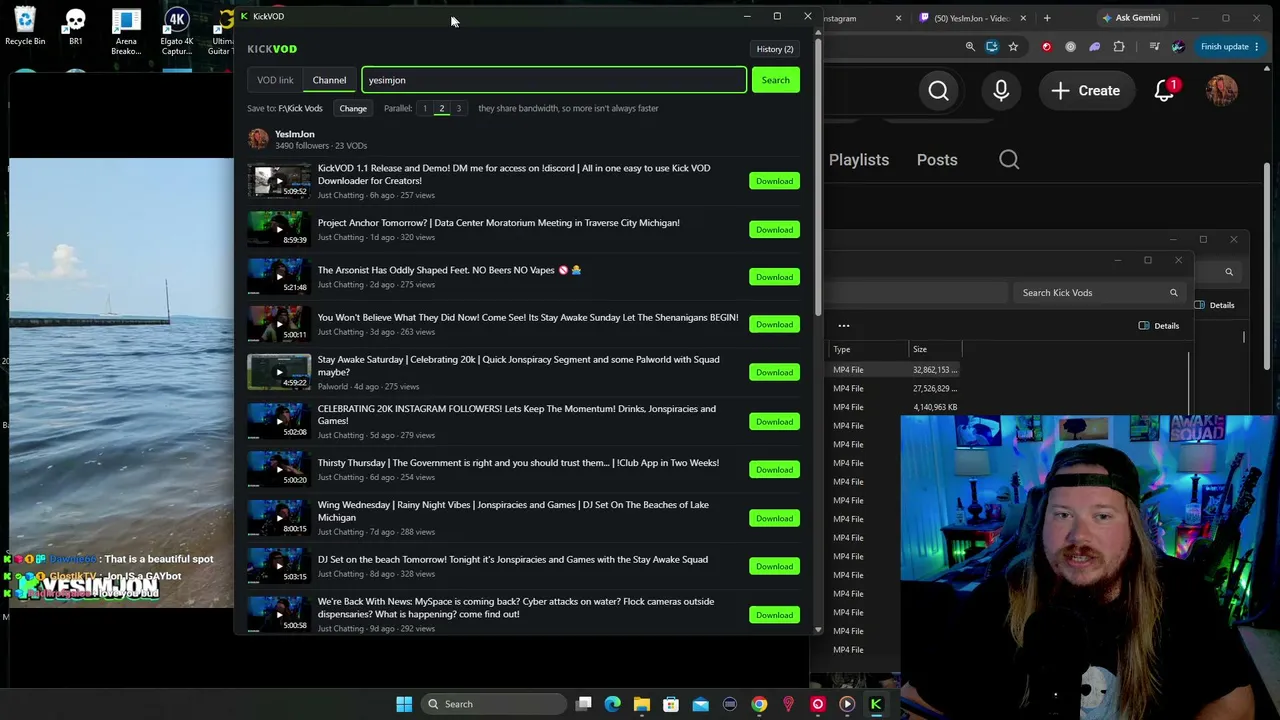
Task: Open the Chrome extensions puzzle icon
Action: (x=1119, y=47)
